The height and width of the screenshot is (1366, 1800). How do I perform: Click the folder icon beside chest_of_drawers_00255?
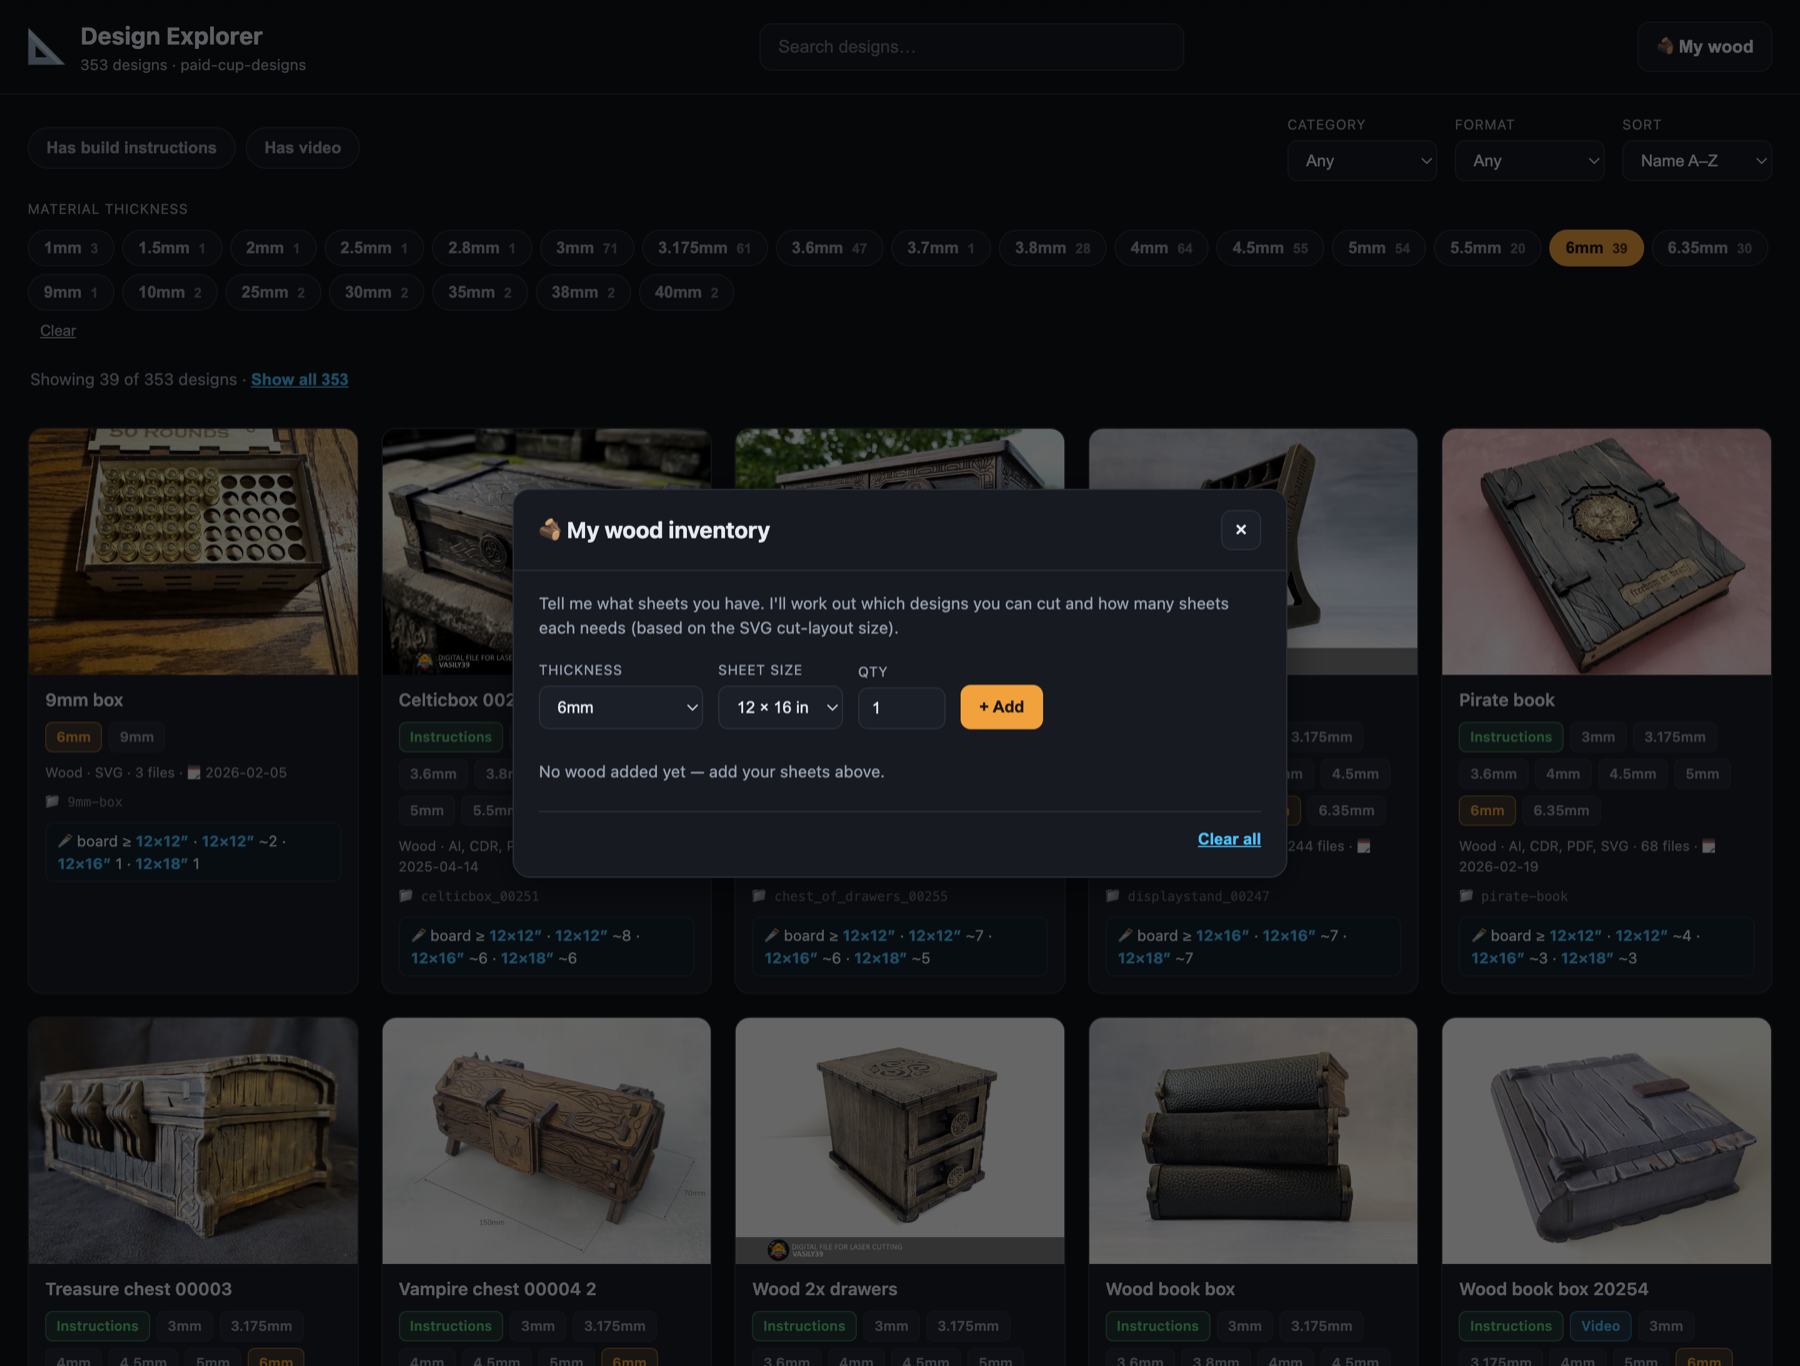[x=759, y=896]
